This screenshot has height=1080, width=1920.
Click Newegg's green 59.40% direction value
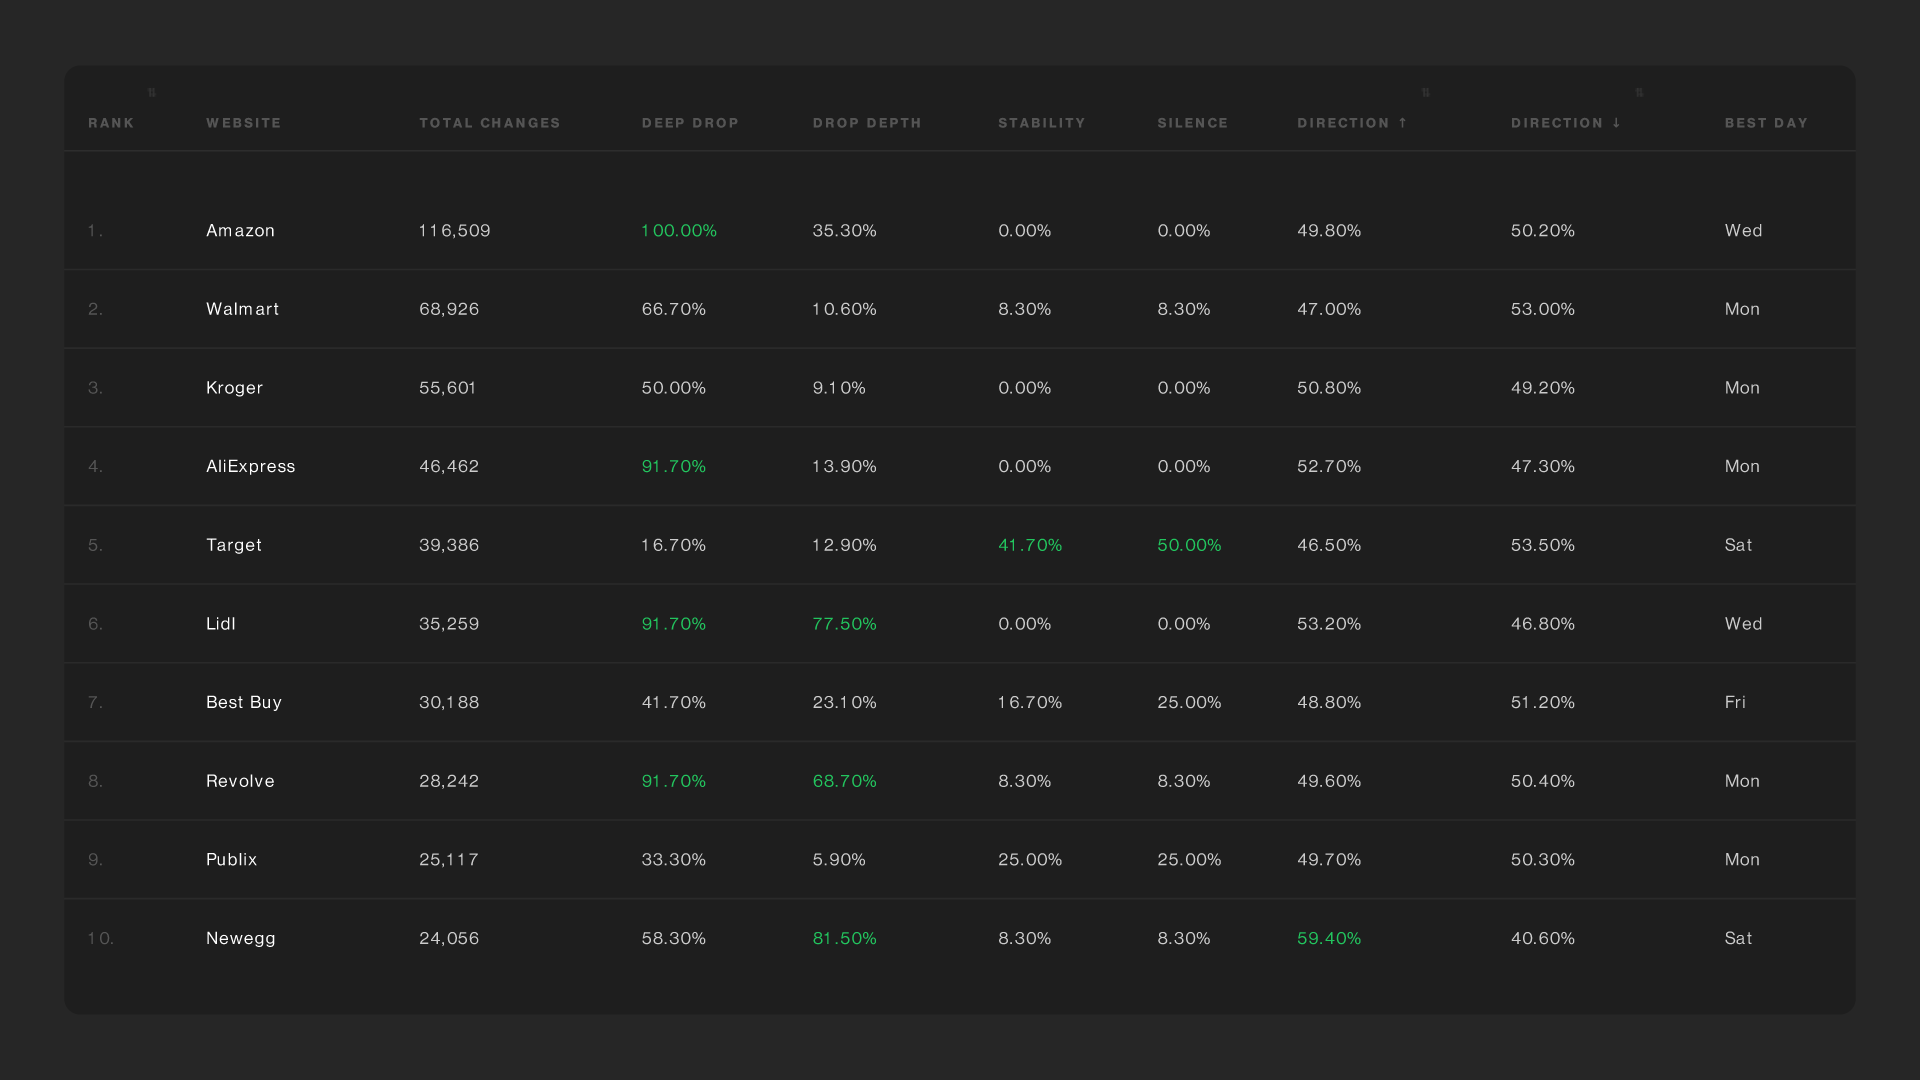1329,939
